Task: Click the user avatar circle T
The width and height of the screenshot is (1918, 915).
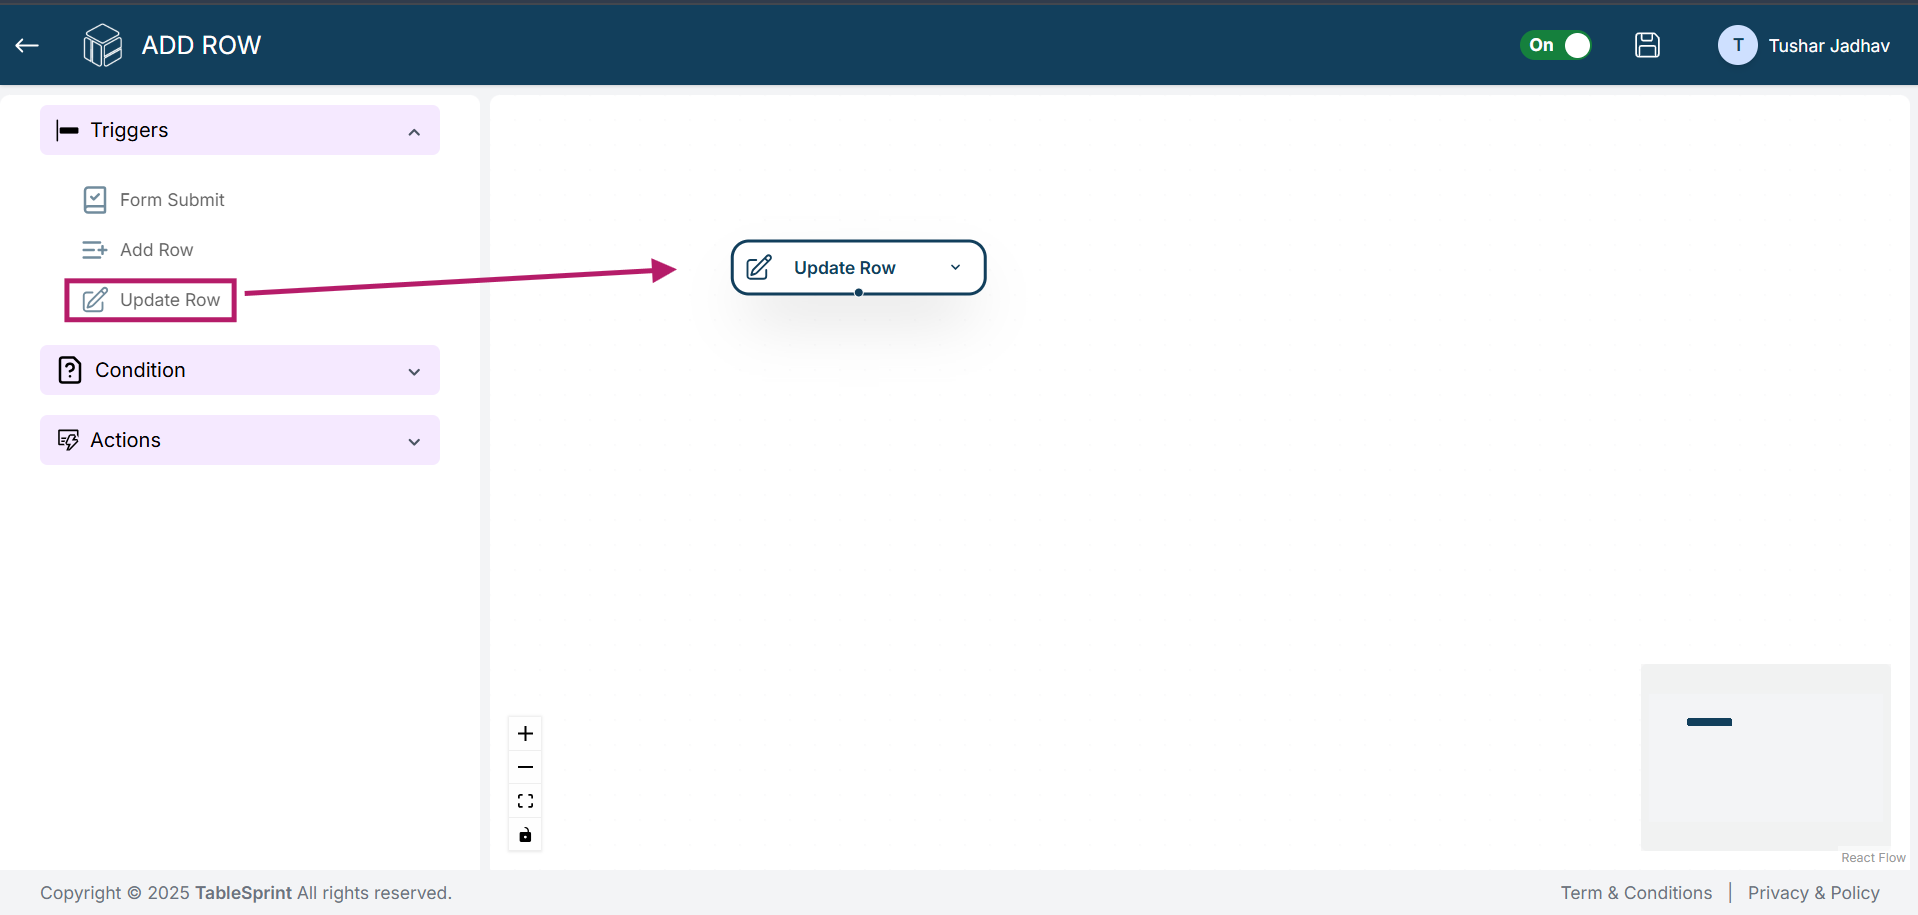Action: coord(1737,45)
